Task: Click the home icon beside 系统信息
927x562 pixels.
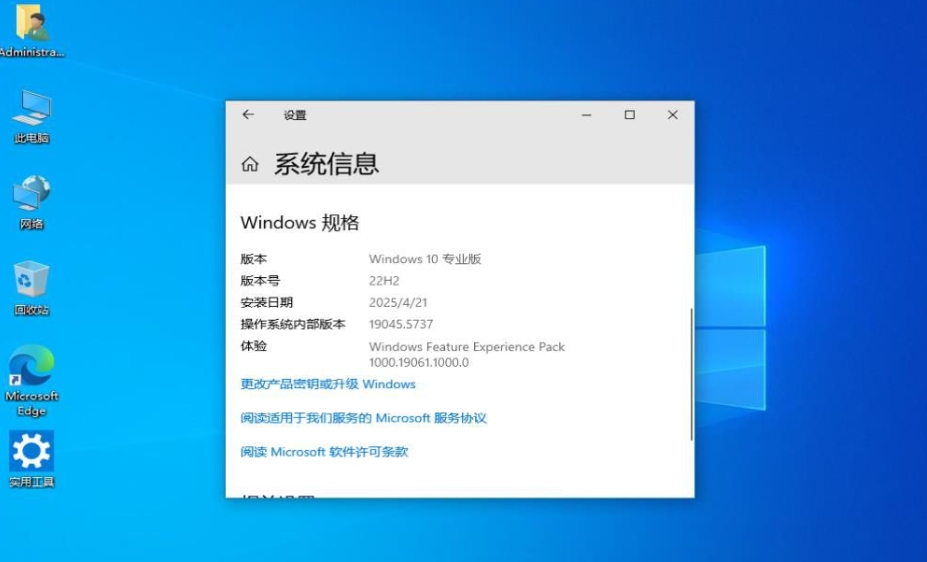Action: 250,164
